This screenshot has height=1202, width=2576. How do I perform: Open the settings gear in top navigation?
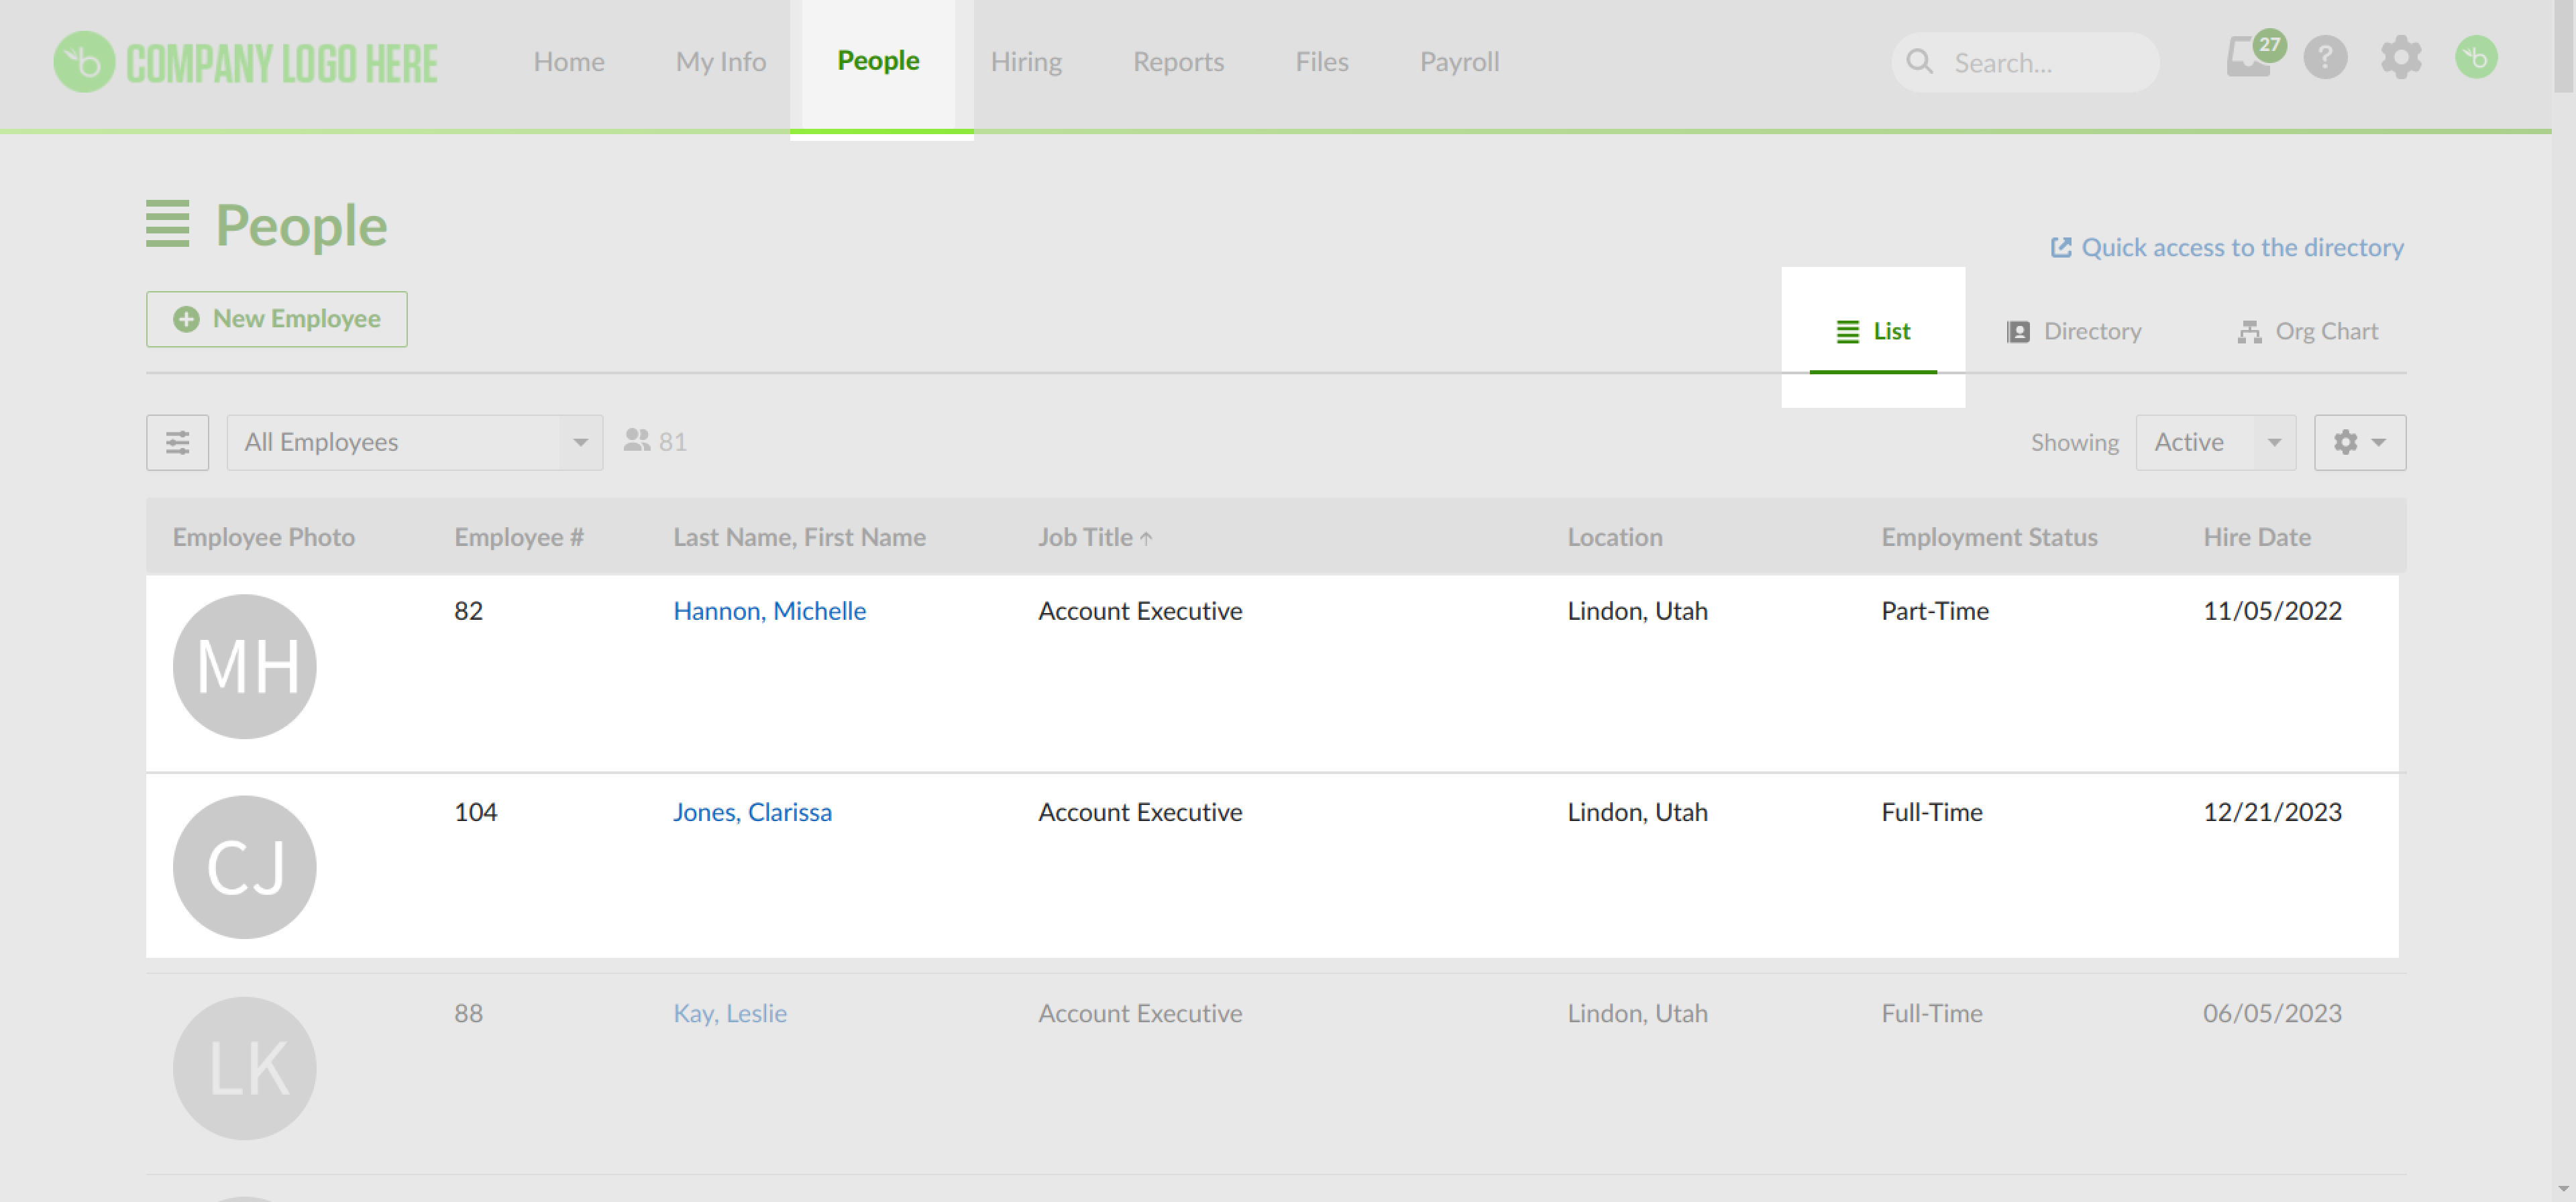[2400, 58]
